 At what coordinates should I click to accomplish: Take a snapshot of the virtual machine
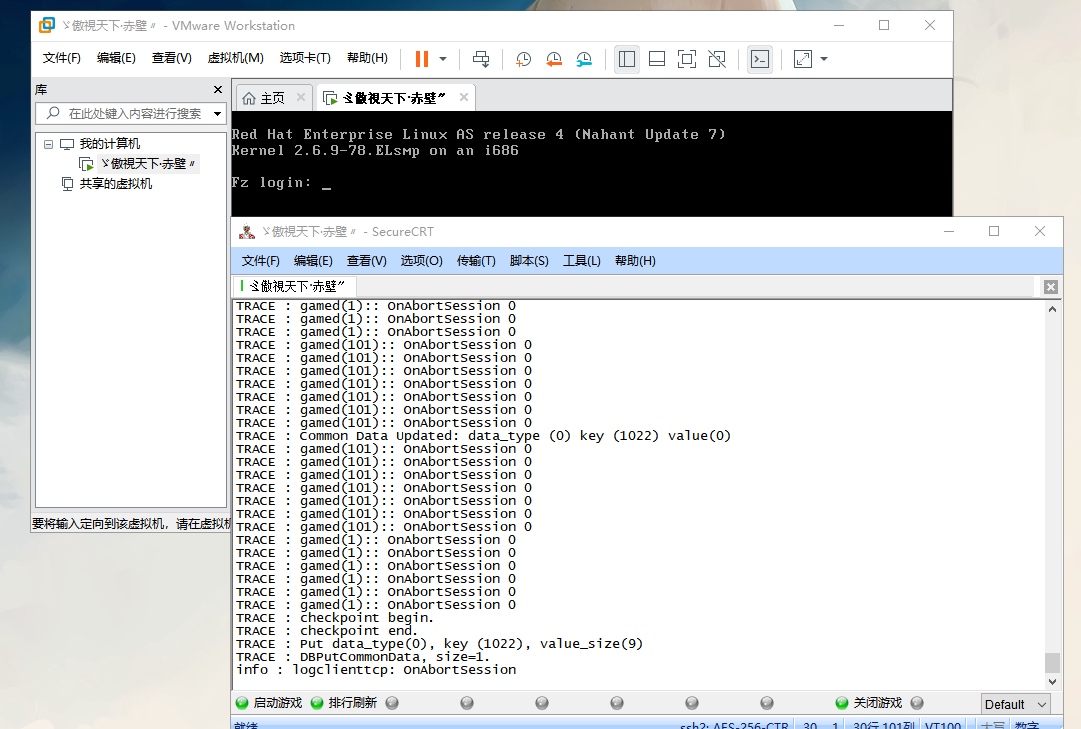click(523, 59)
